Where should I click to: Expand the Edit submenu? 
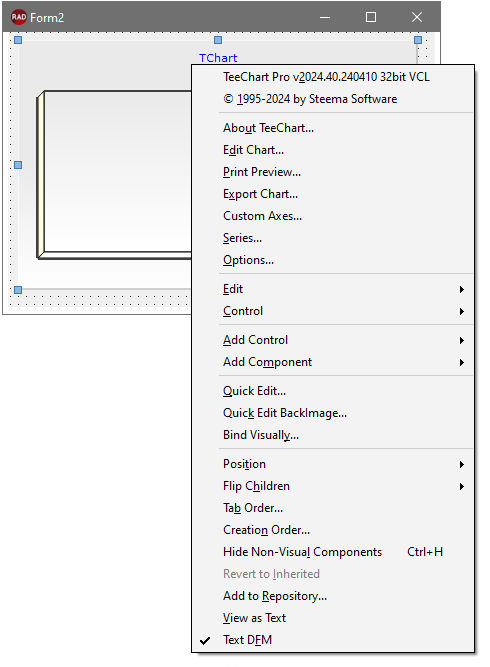[333, 289]
